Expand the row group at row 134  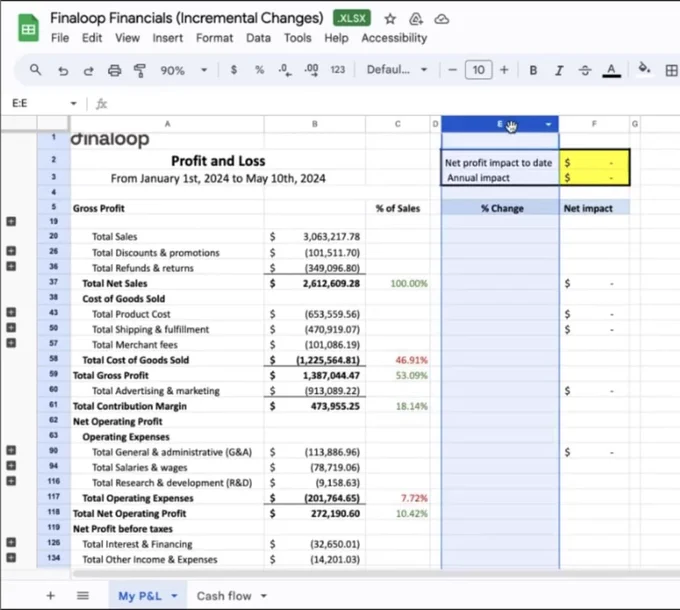click(11, 558)
